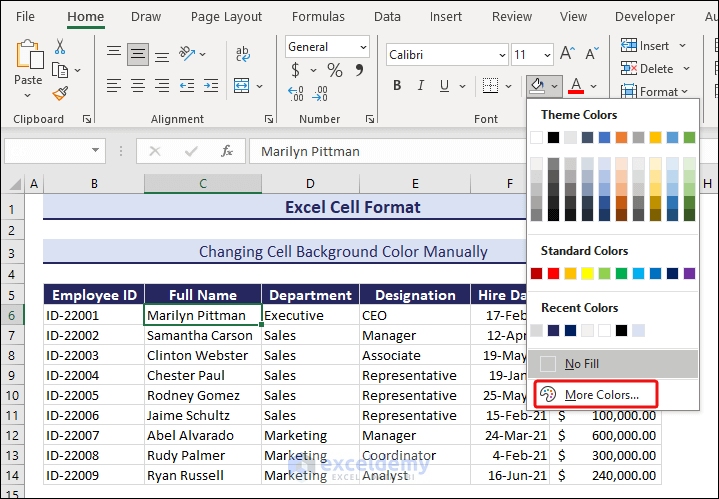This screenshot has height=499, width=719.
Task: Select the Format Painter brush
Action: 60,93
